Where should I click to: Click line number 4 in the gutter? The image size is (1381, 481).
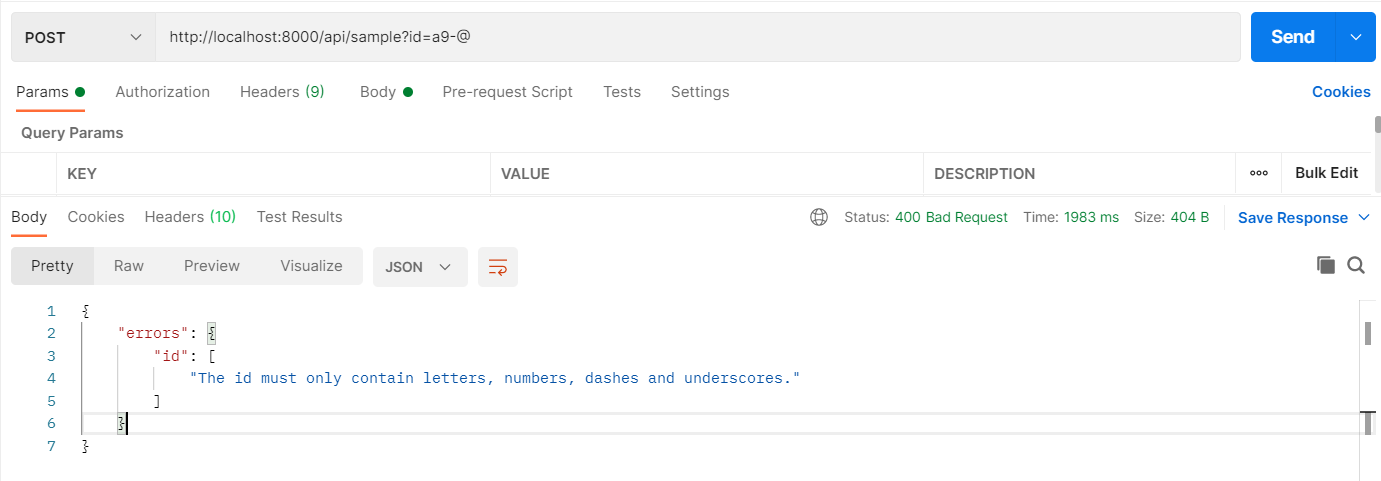(x=51, y=378)
